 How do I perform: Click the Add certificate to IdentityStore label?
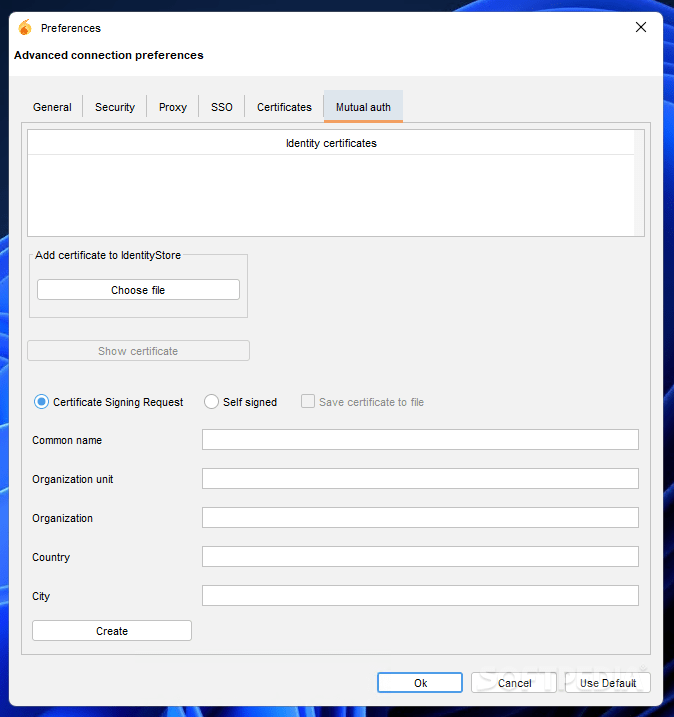pos(108,255)
